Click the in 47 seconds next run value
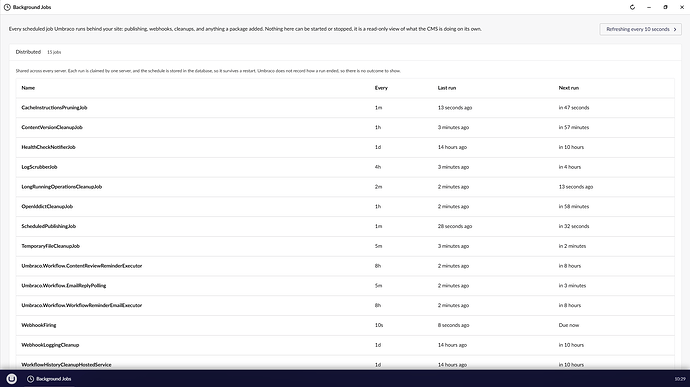This screenshot has width=690, height=387. 574,107
